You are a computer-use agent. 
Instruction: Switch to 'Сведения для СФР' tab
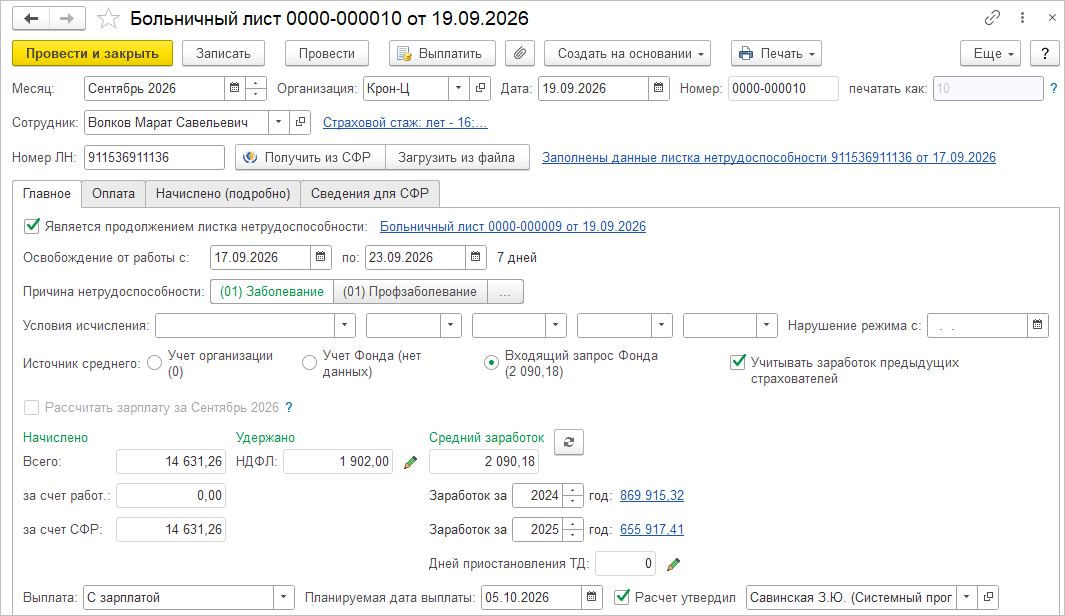(370, 194)
